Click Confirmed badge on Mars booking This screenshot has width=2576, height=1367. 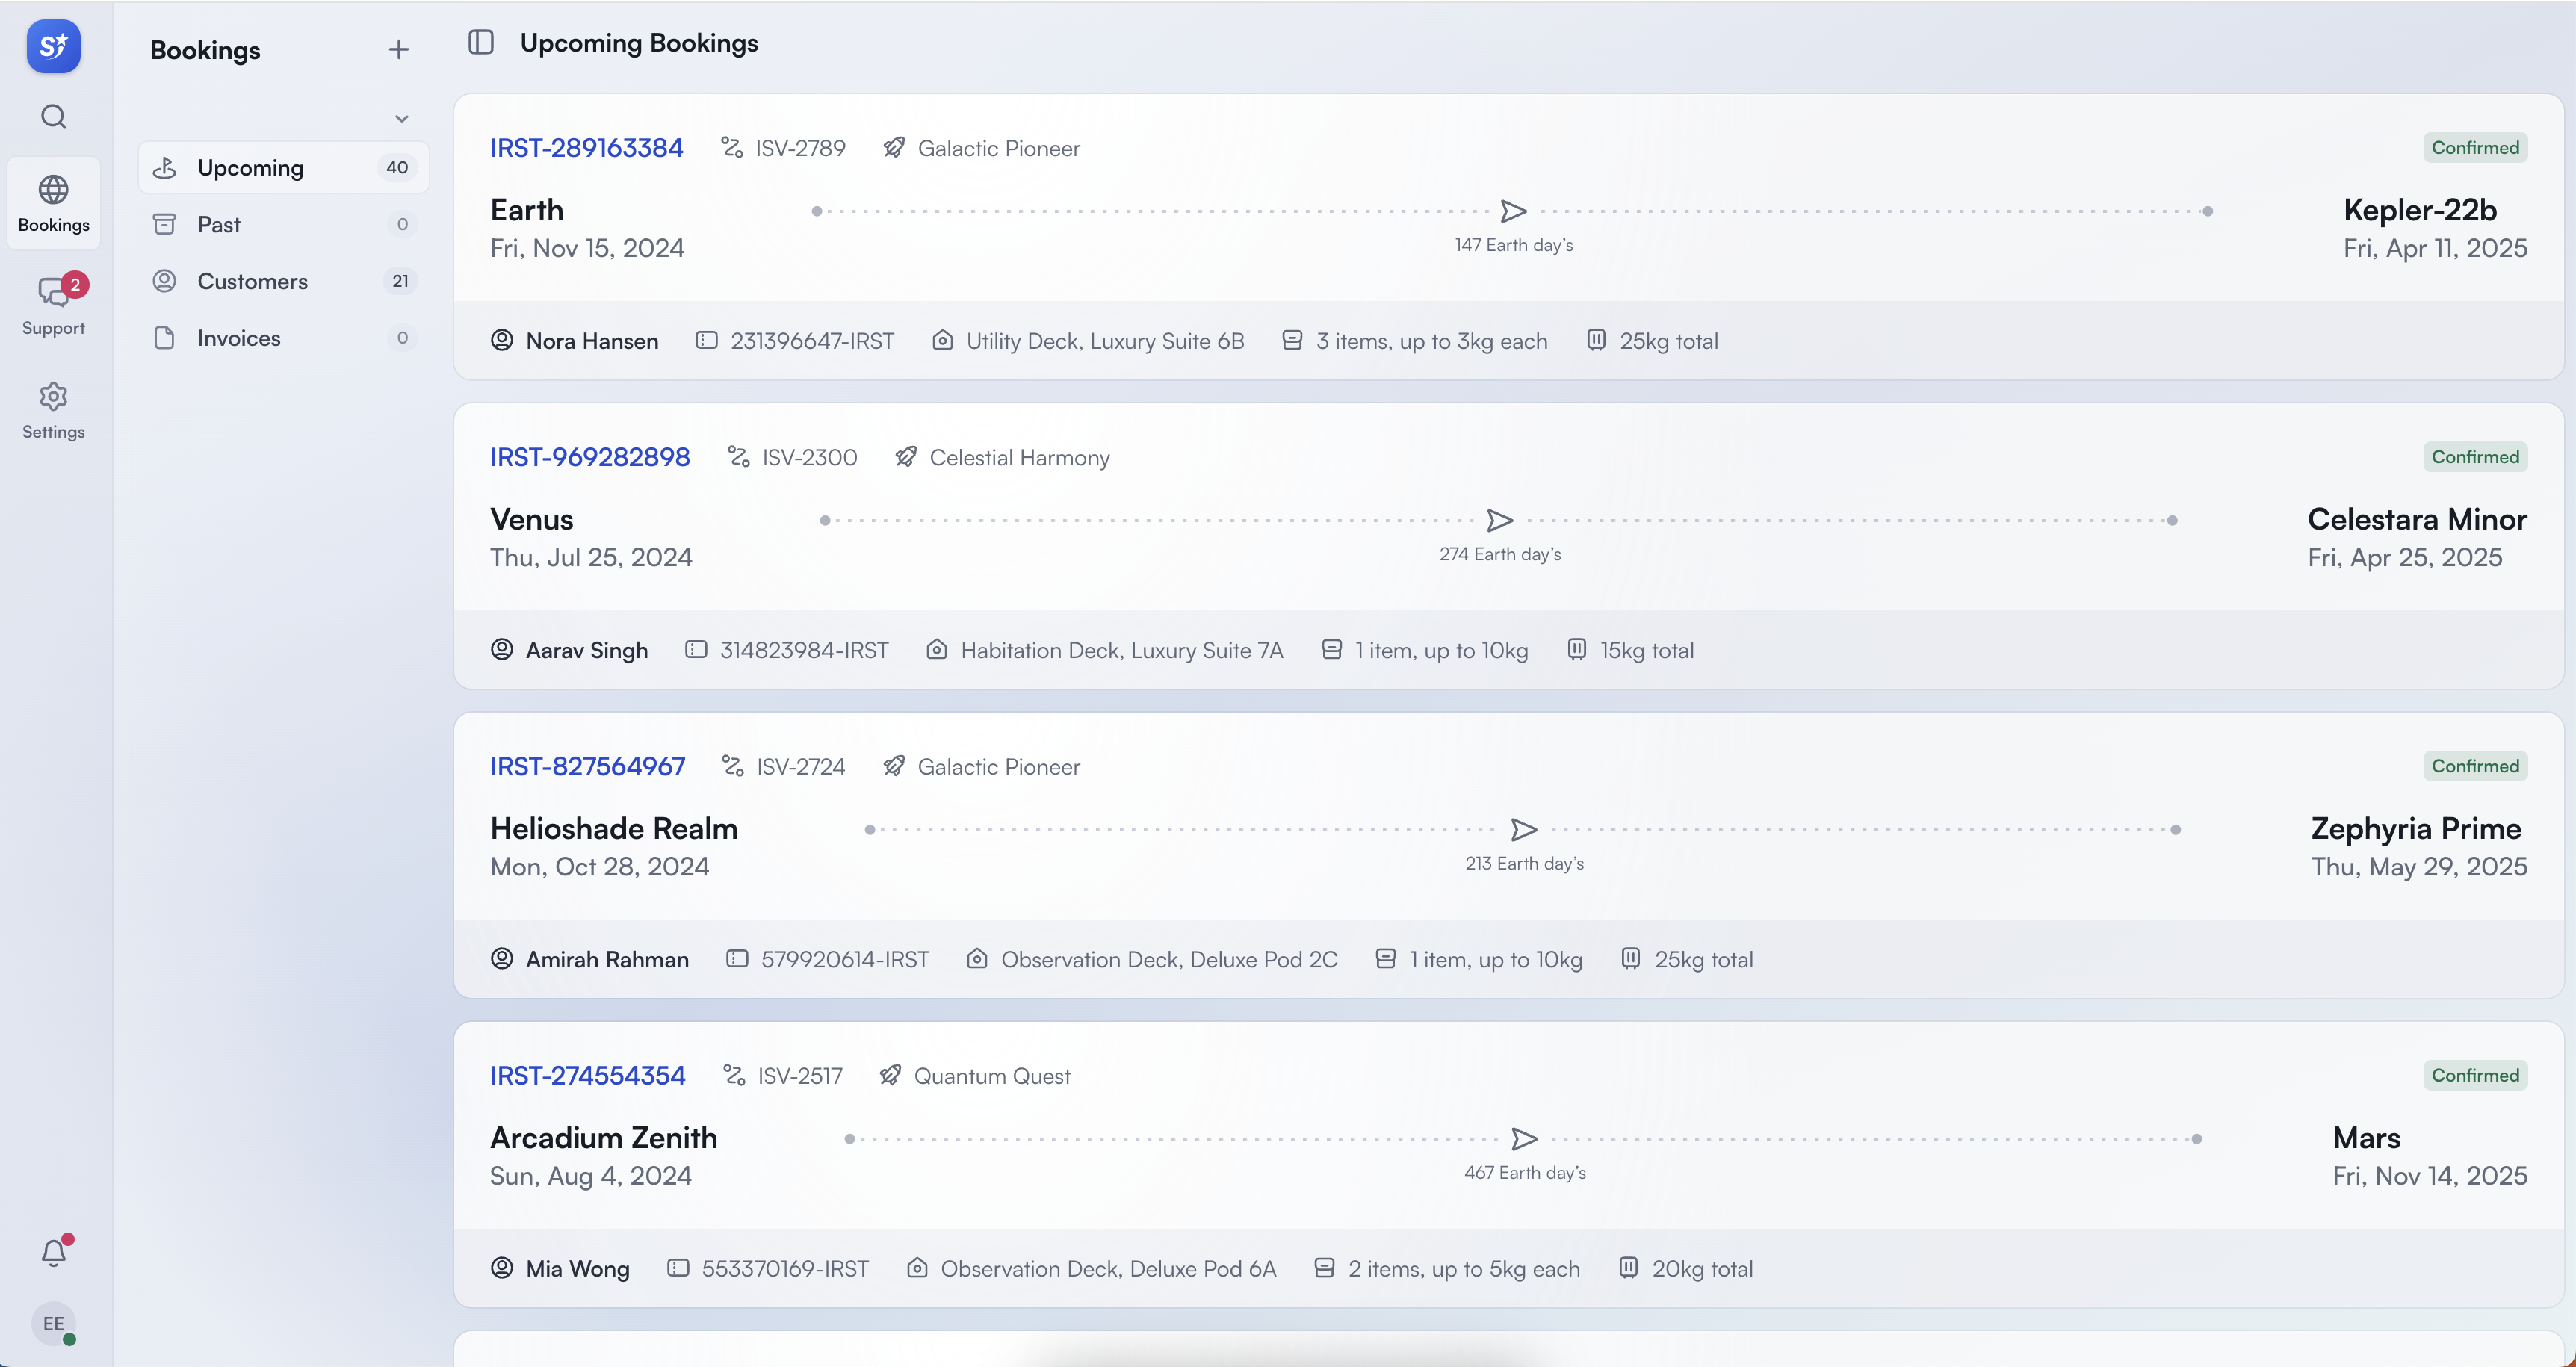pos(2474,1075)
